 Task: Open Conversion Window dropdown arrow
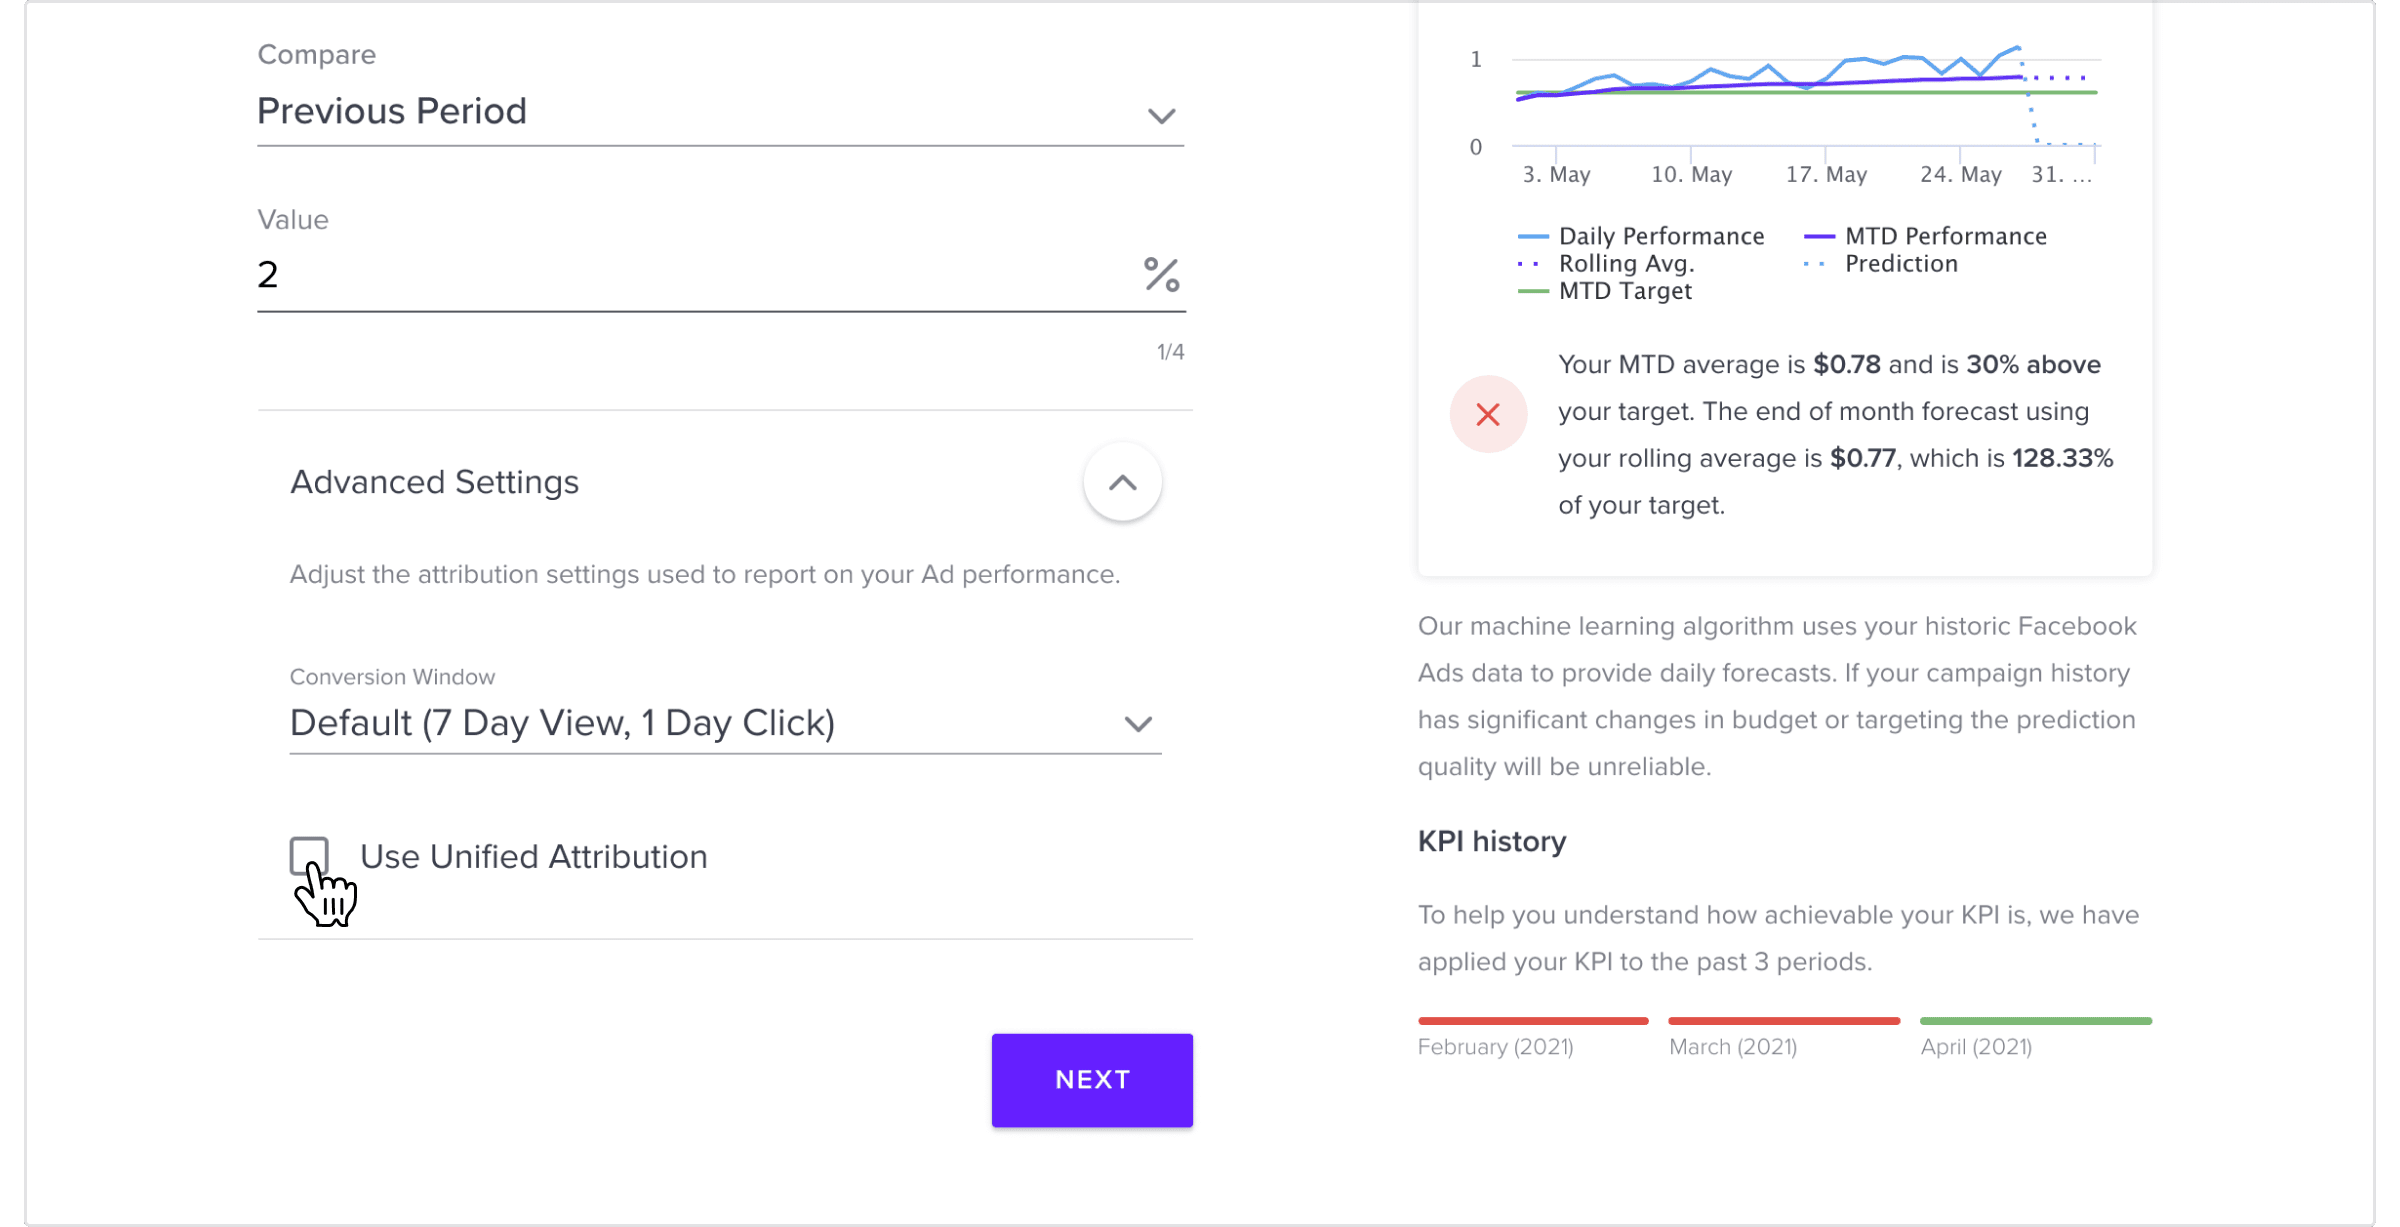coord(1138,724)
